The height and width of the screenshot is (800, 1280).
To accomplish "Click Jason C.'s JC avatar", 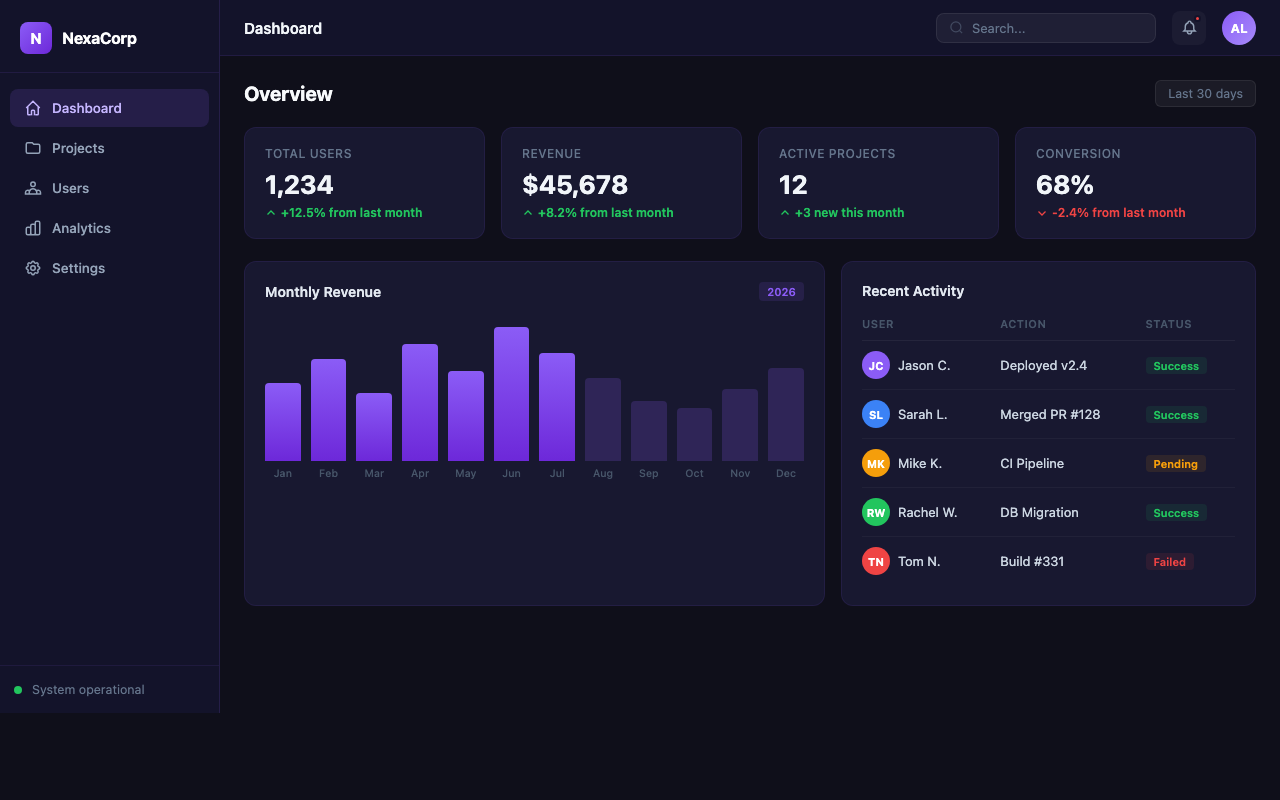I will coord(876,365).
